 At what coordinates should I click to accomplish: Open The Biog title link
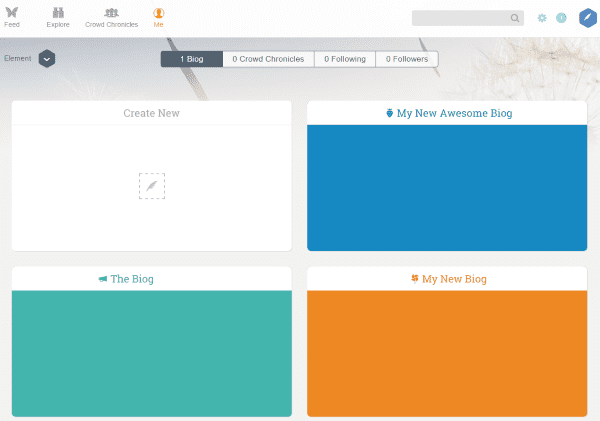132,279
